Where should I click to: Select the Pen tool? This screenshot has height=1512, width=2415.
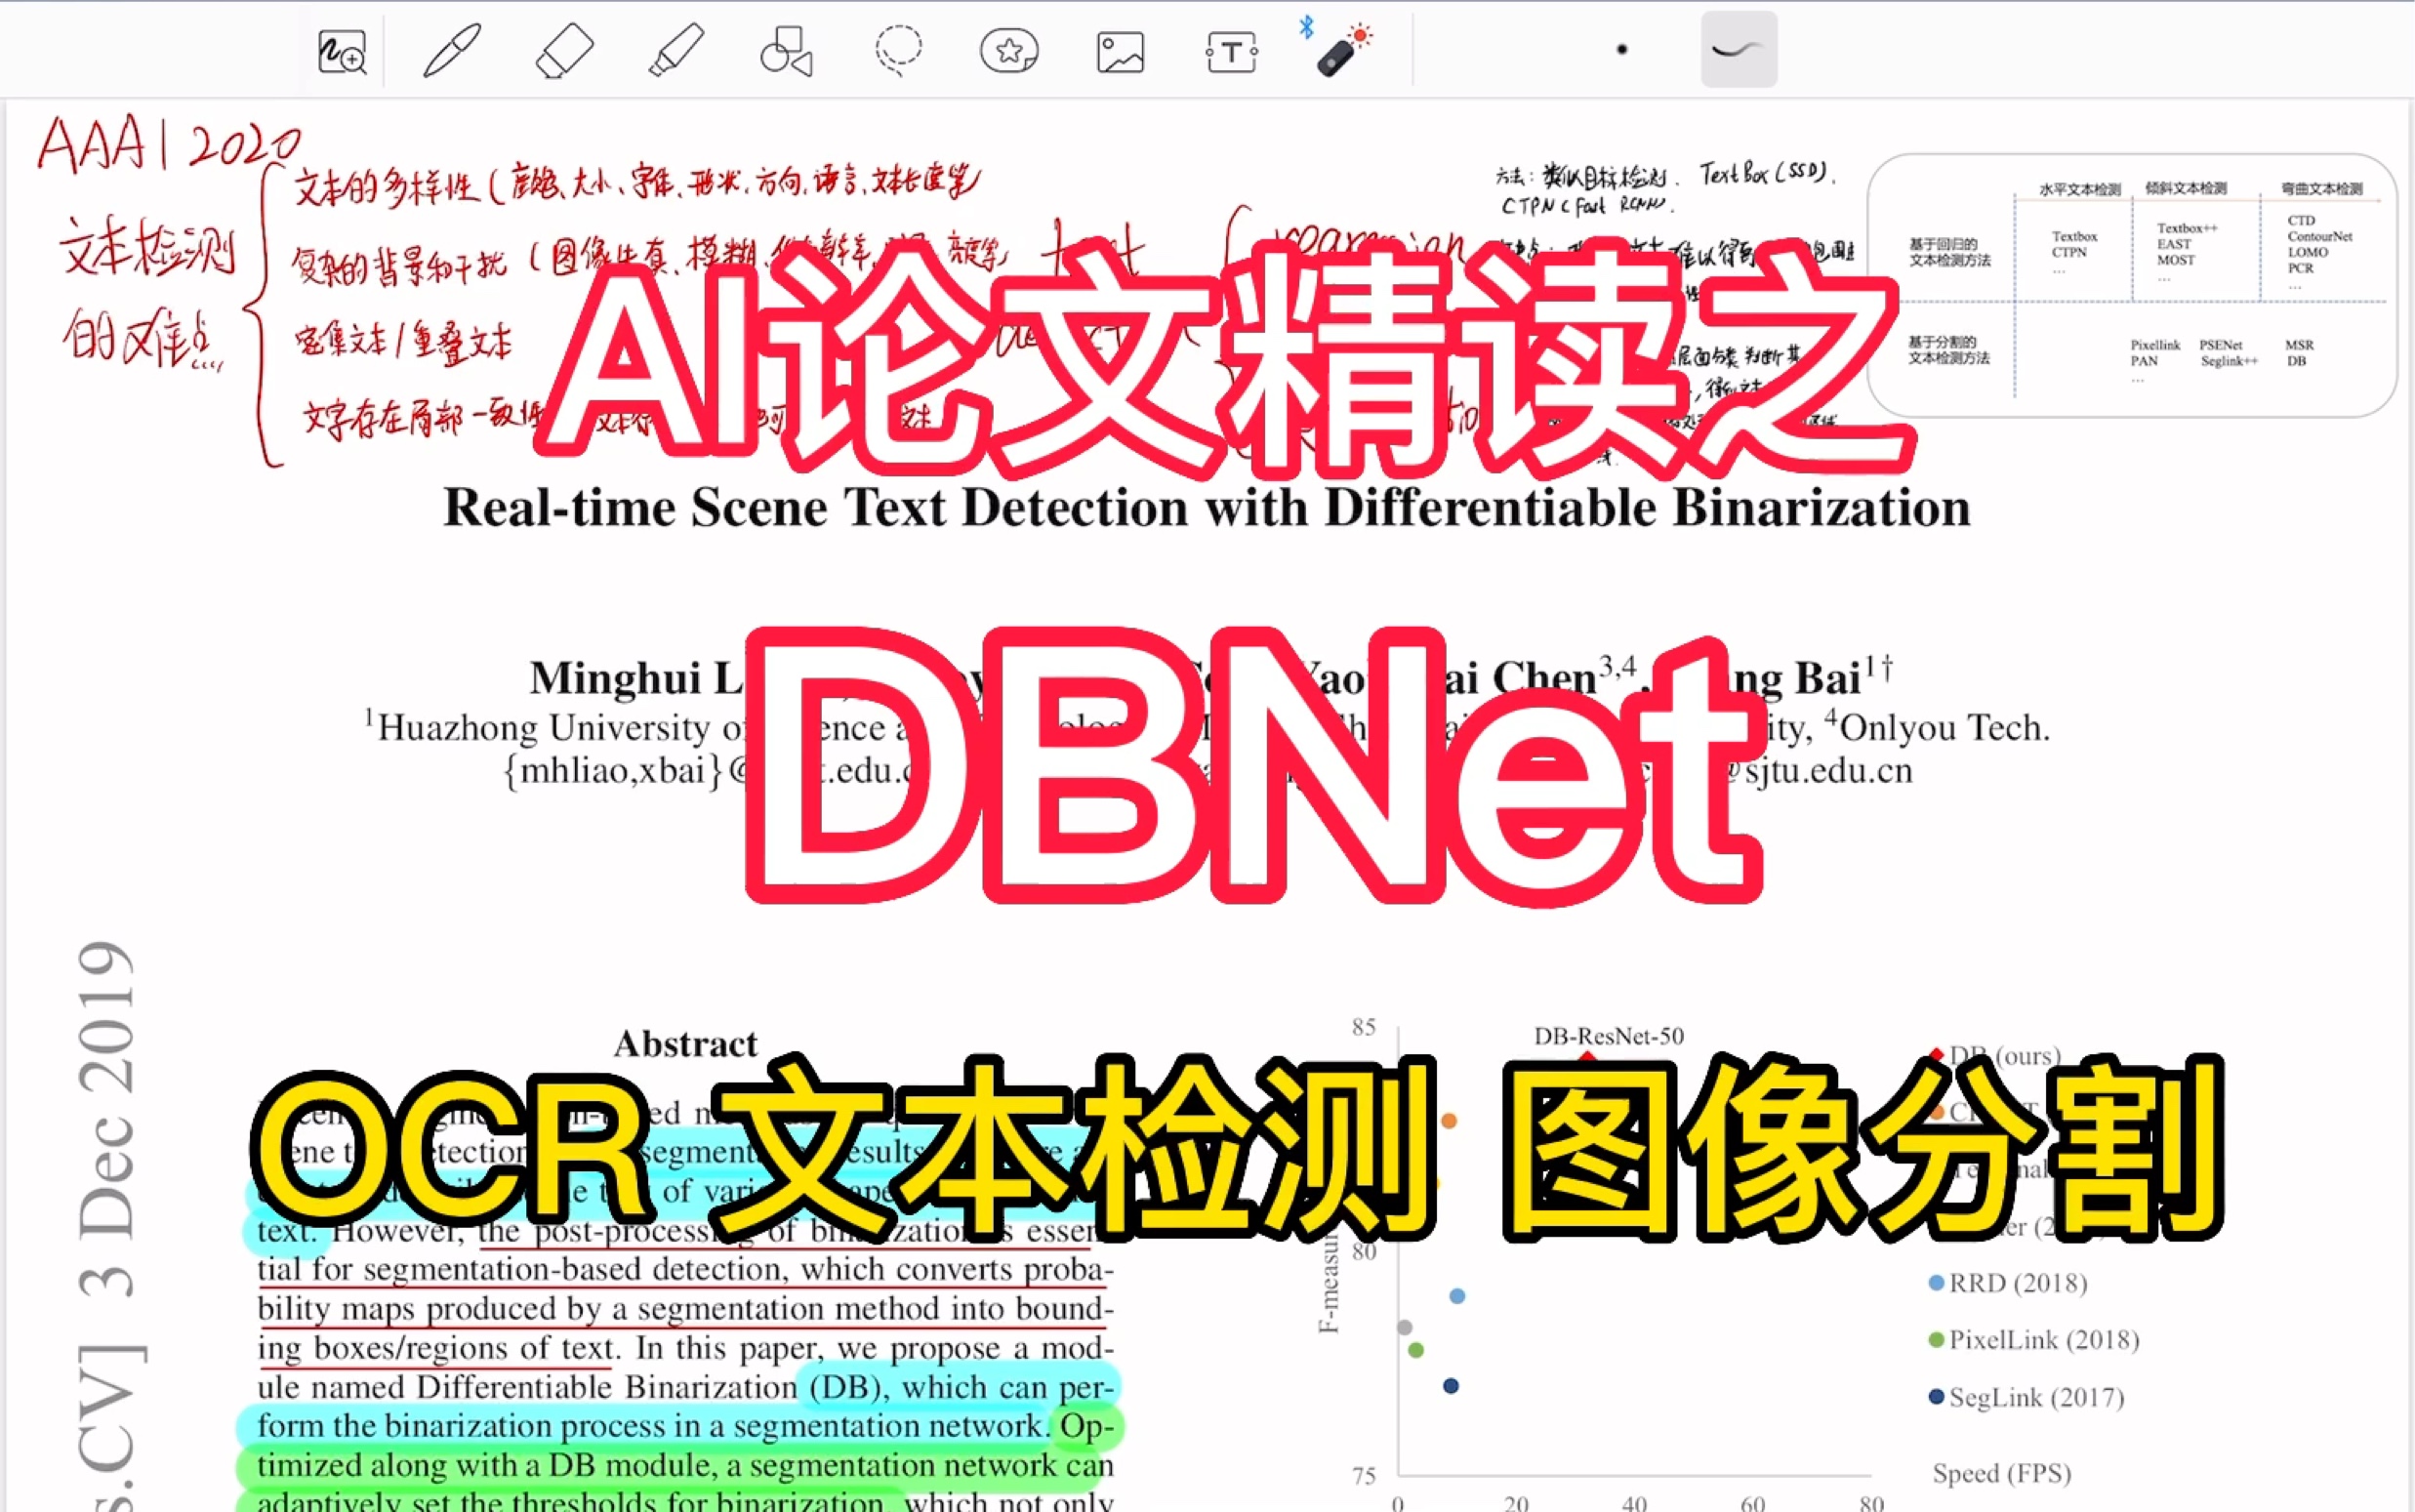[x=453, y=50]
